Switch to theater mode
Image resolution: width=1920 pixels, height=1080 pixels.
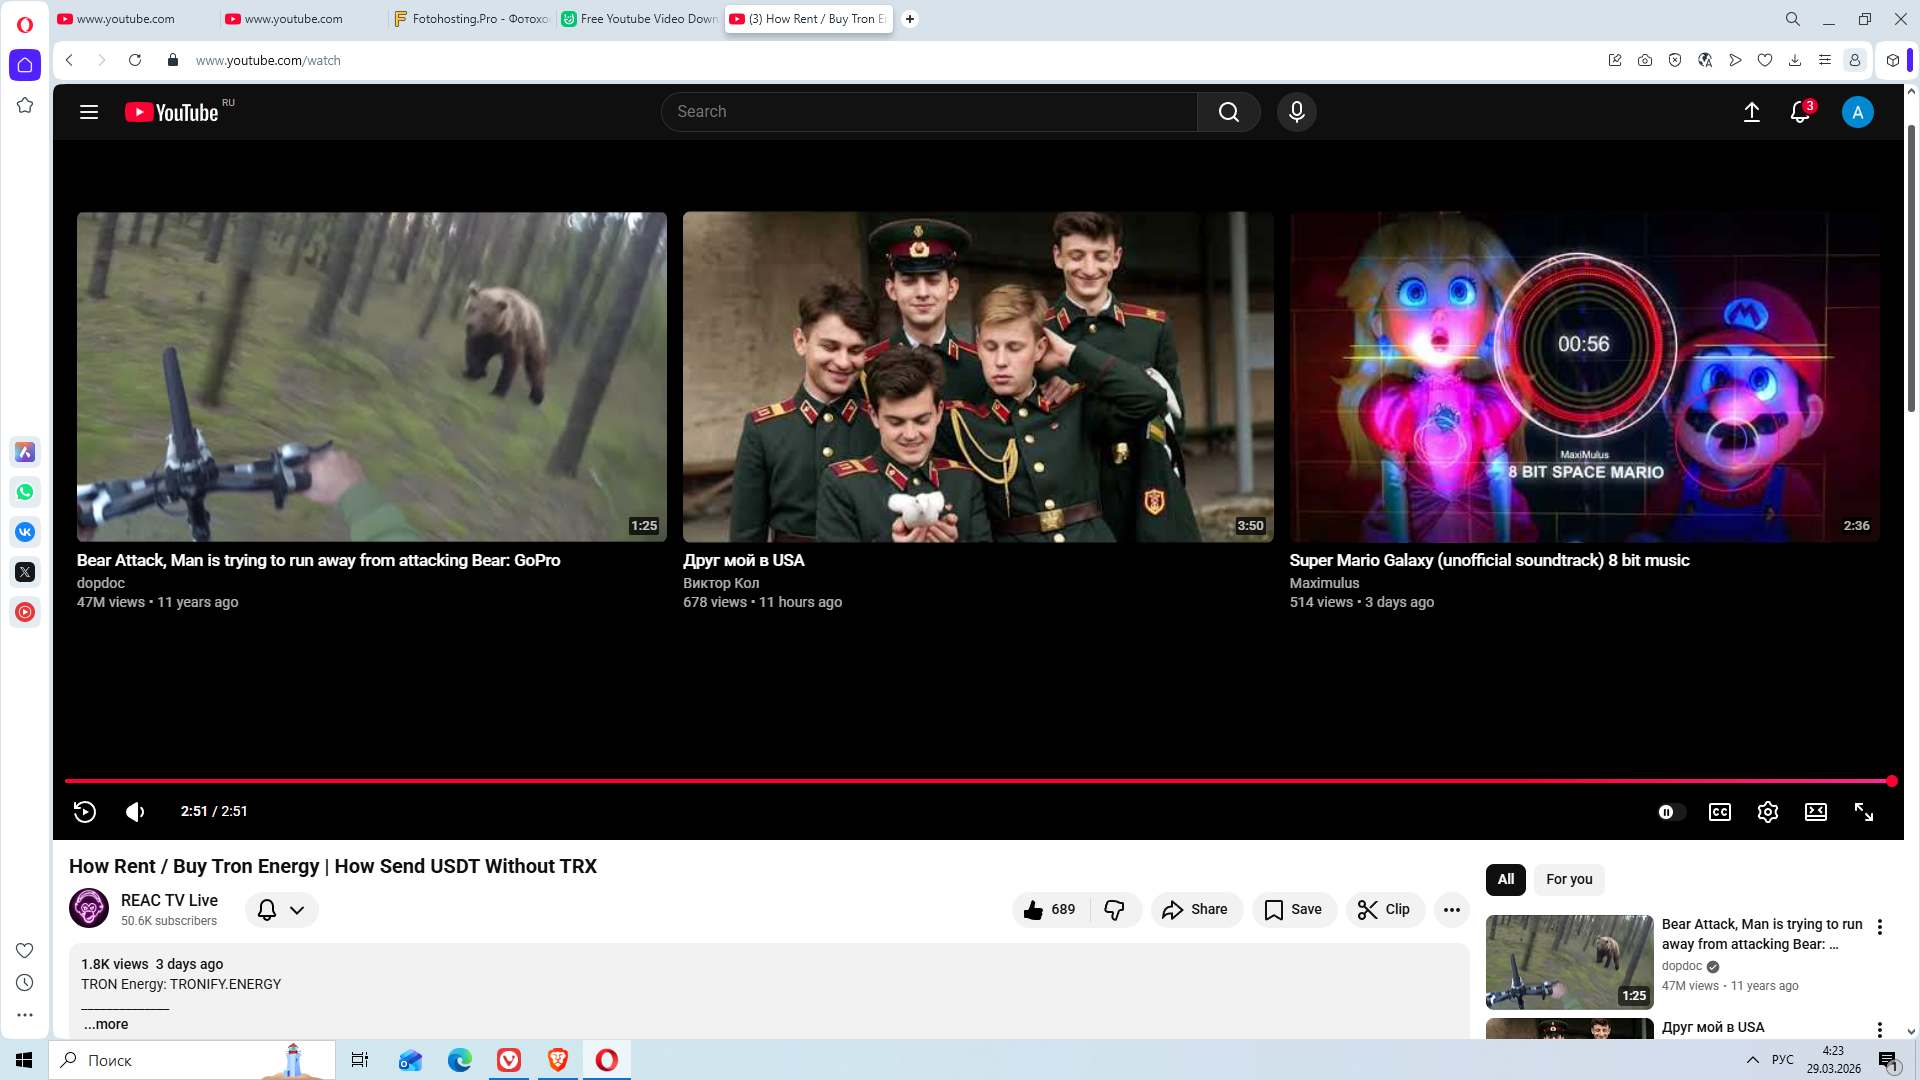point(1815,812)
